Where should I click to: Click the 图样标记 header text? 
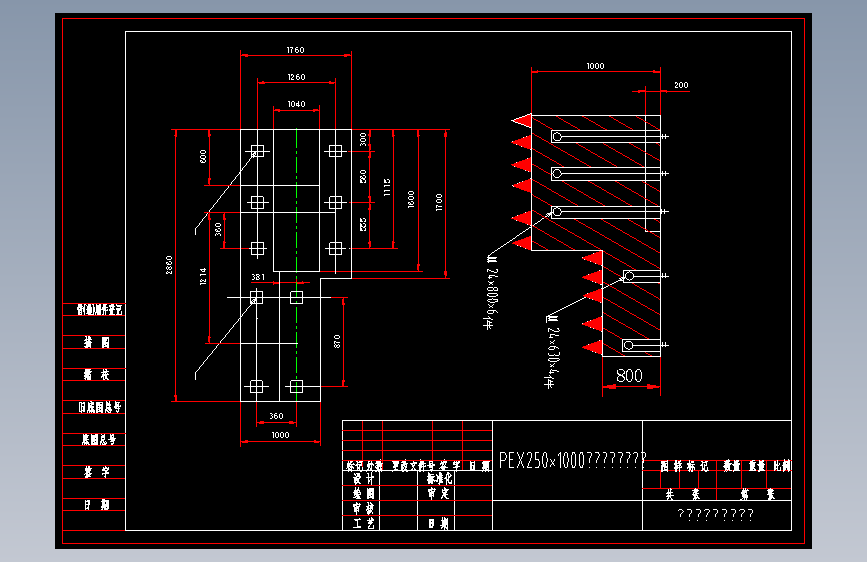(685, 466)
